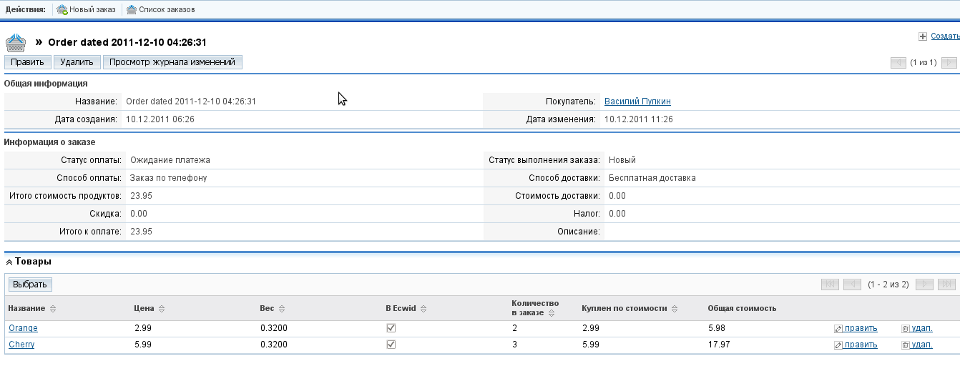This screenshot has height=366, width=960.
Task: Click the page title Order dated 2011-12-10
Action: (x=127, y=43)
